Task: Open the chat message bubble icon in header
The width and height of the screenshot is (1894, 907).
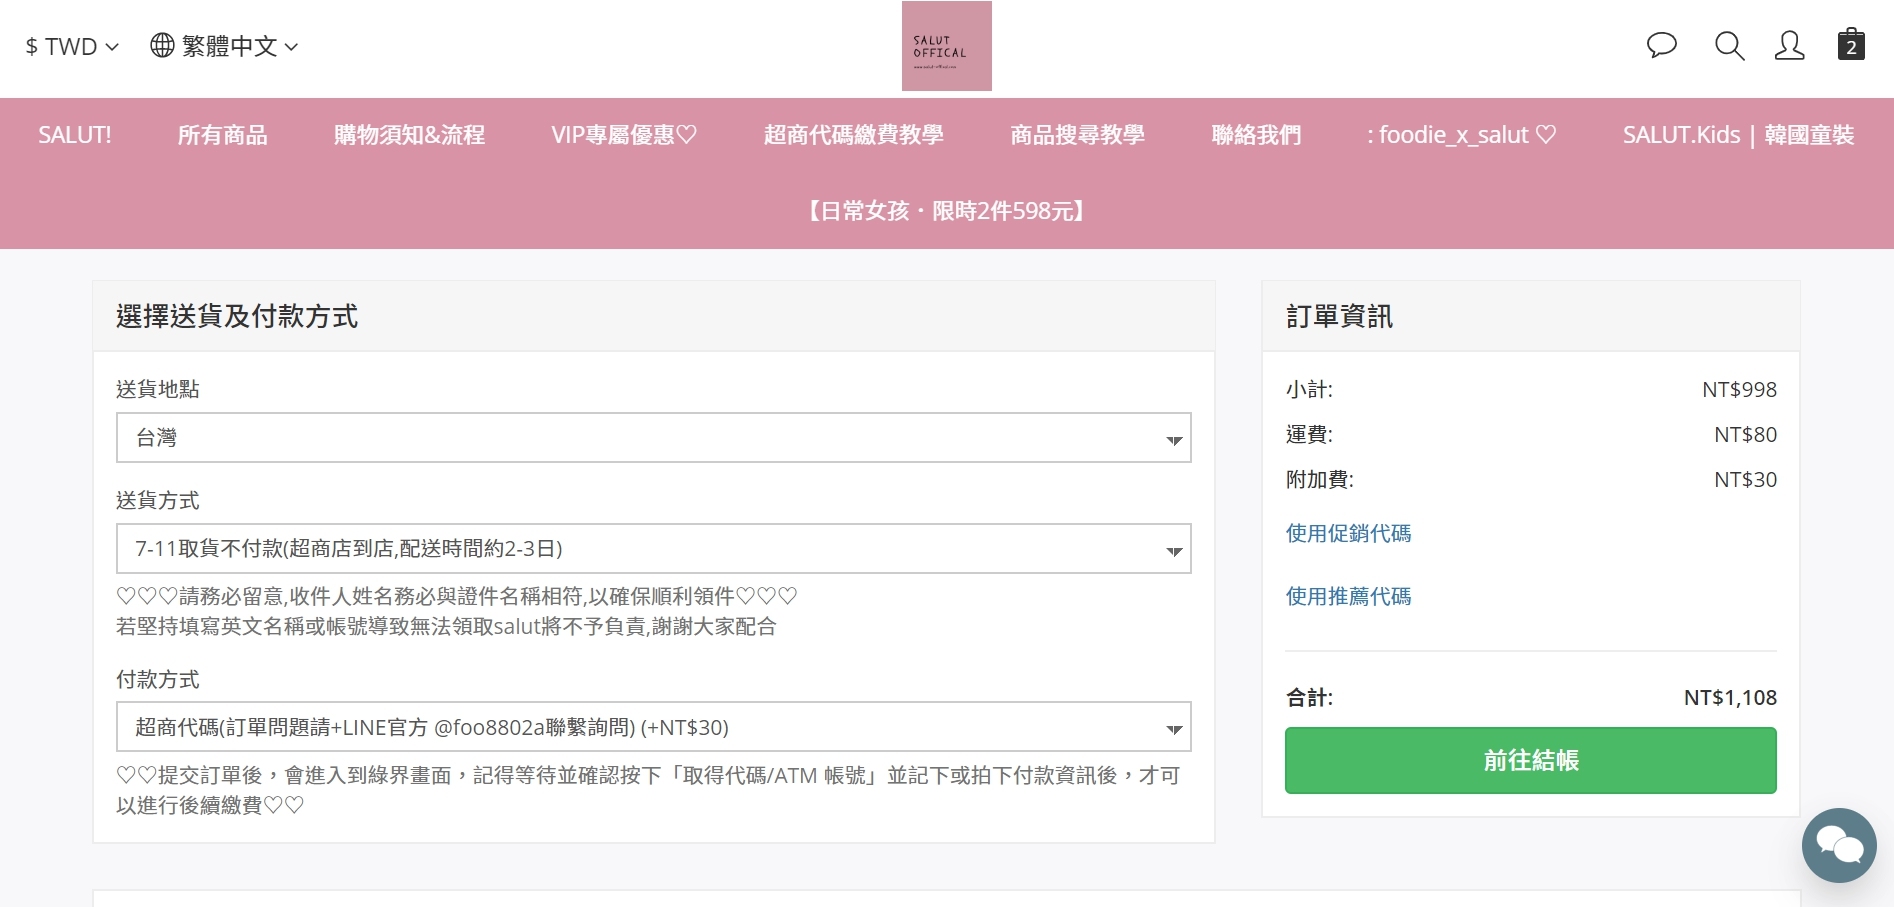Action: [1661, 46]
